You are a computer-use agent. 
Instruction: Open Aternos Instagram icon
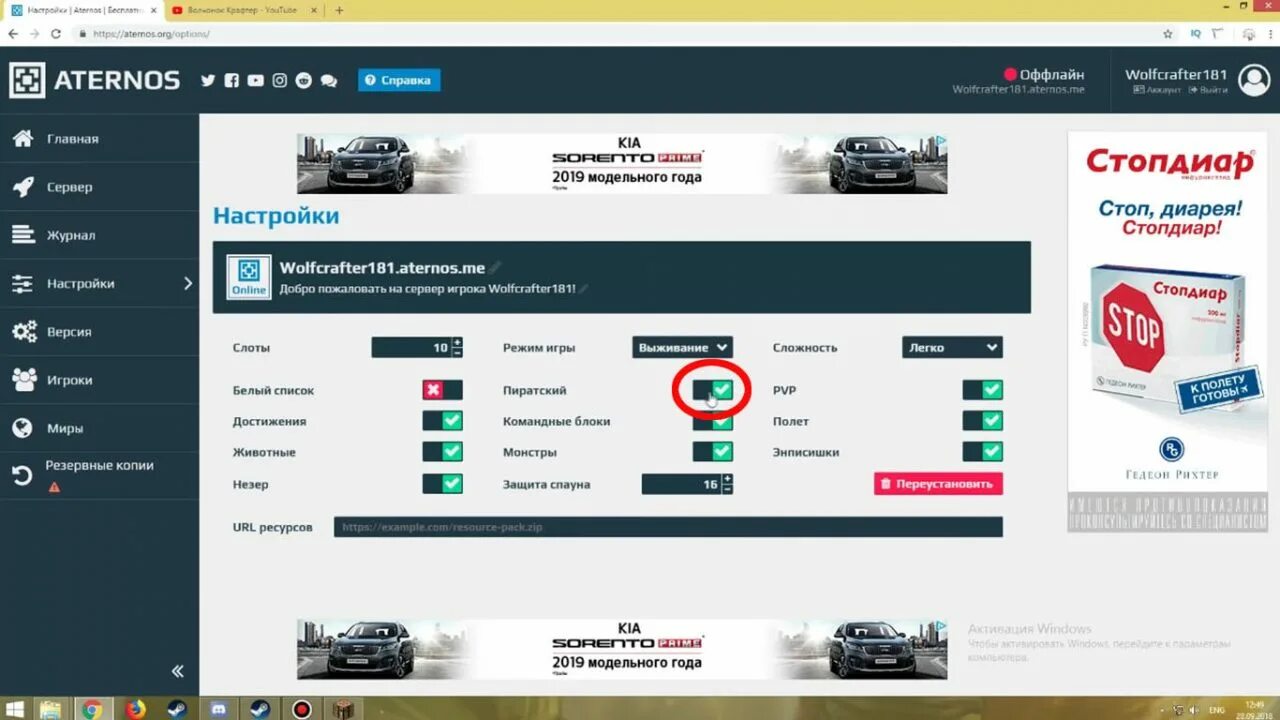[280, 81]
